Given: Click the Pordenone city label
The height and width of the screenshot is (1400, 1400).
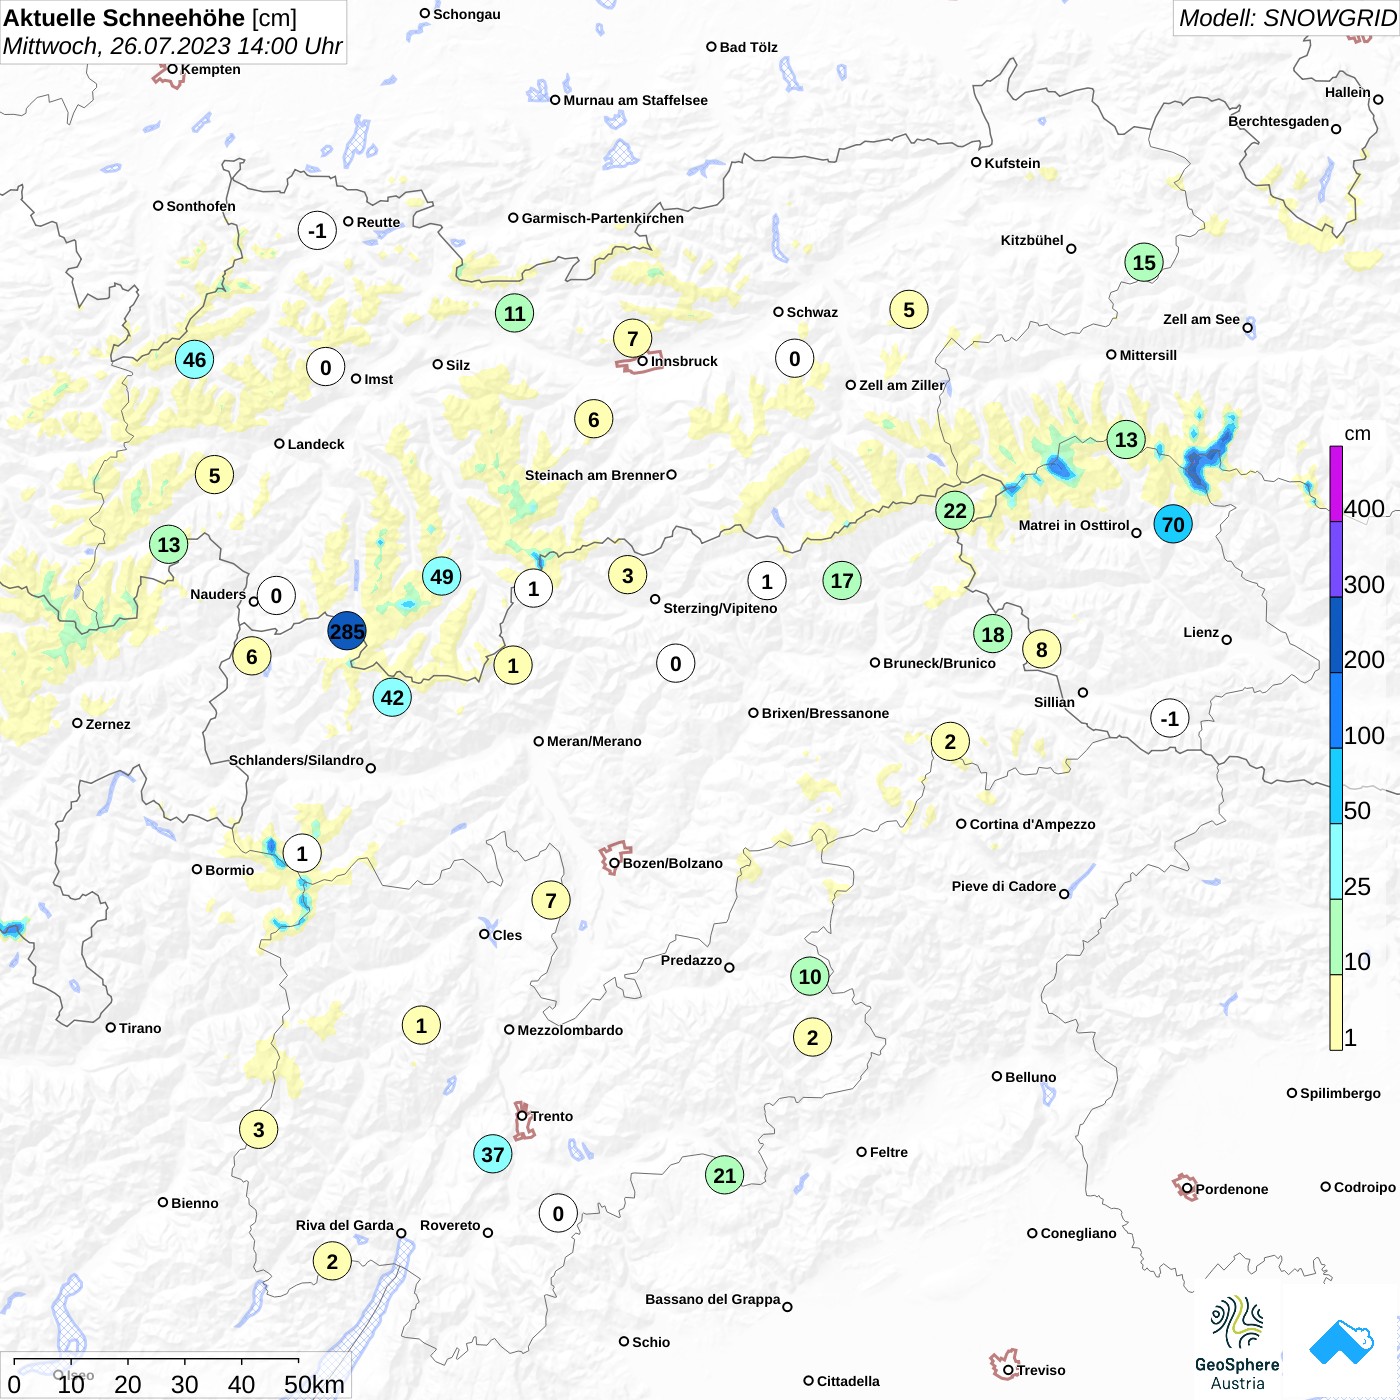Looking at the screenshot, I should coord(1232,1189).
